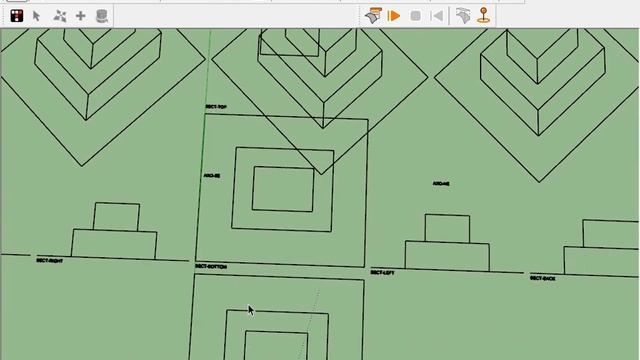Click the SECT-TOP label

[x=216, y=107]
